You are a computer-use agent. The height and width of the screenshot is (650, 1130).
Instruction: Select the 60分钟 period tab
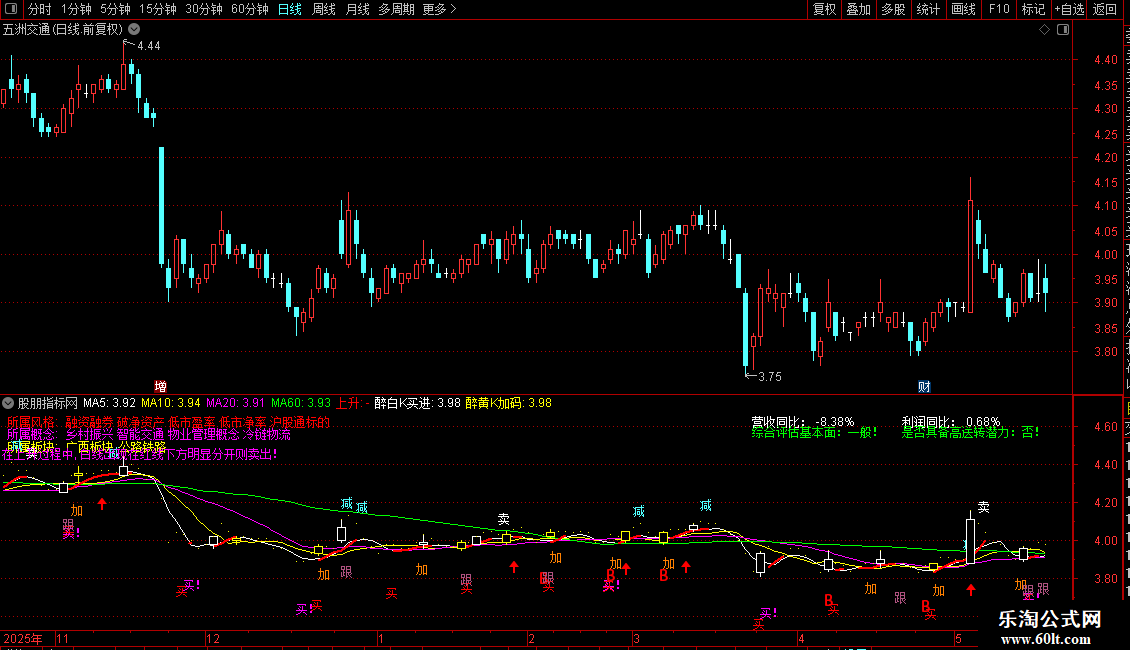(x=249, y=9)
